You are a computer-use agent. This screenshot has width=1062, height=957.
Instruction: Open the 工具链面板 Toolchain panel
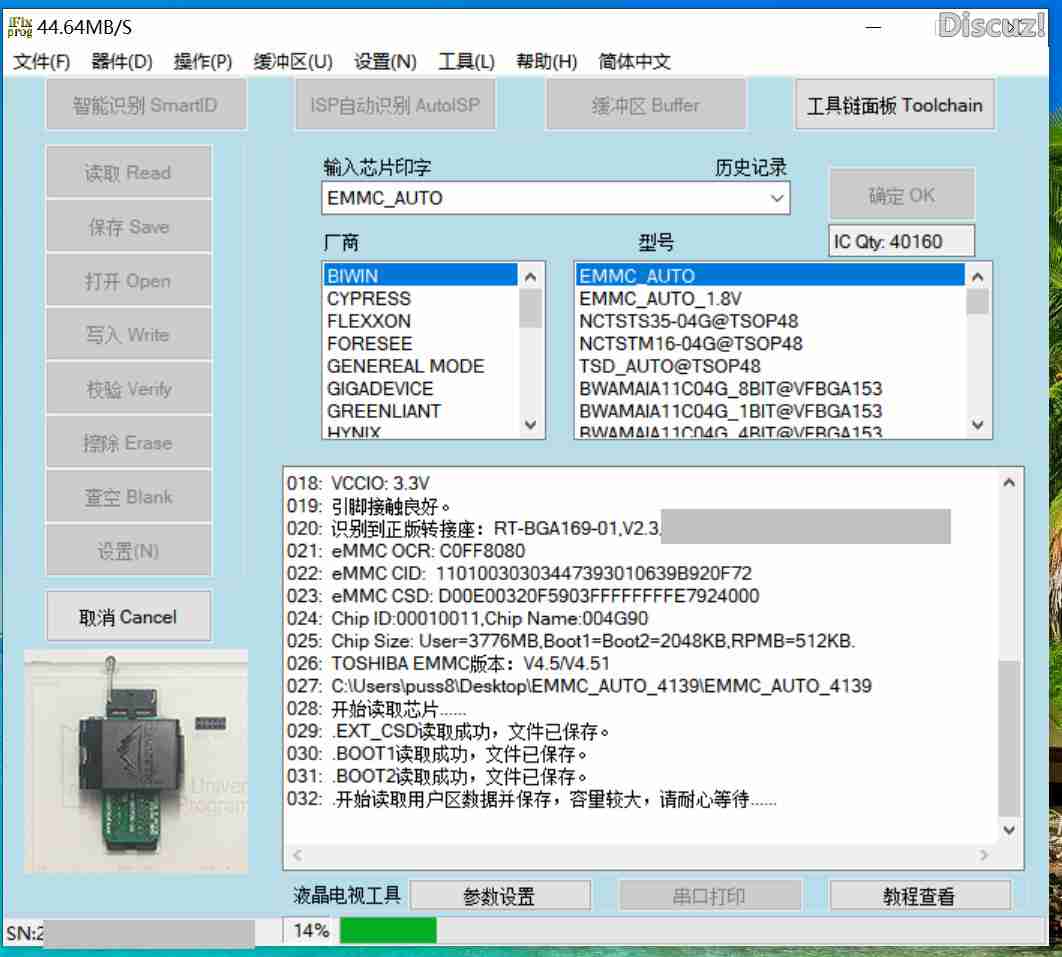point(894,104)
